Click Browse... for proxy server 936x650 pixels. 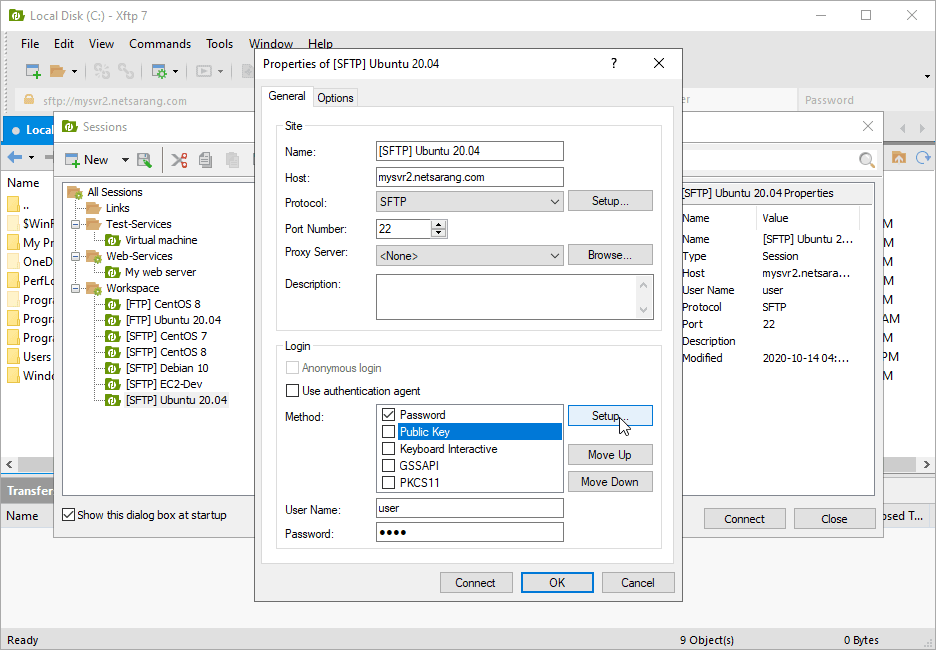610,255
